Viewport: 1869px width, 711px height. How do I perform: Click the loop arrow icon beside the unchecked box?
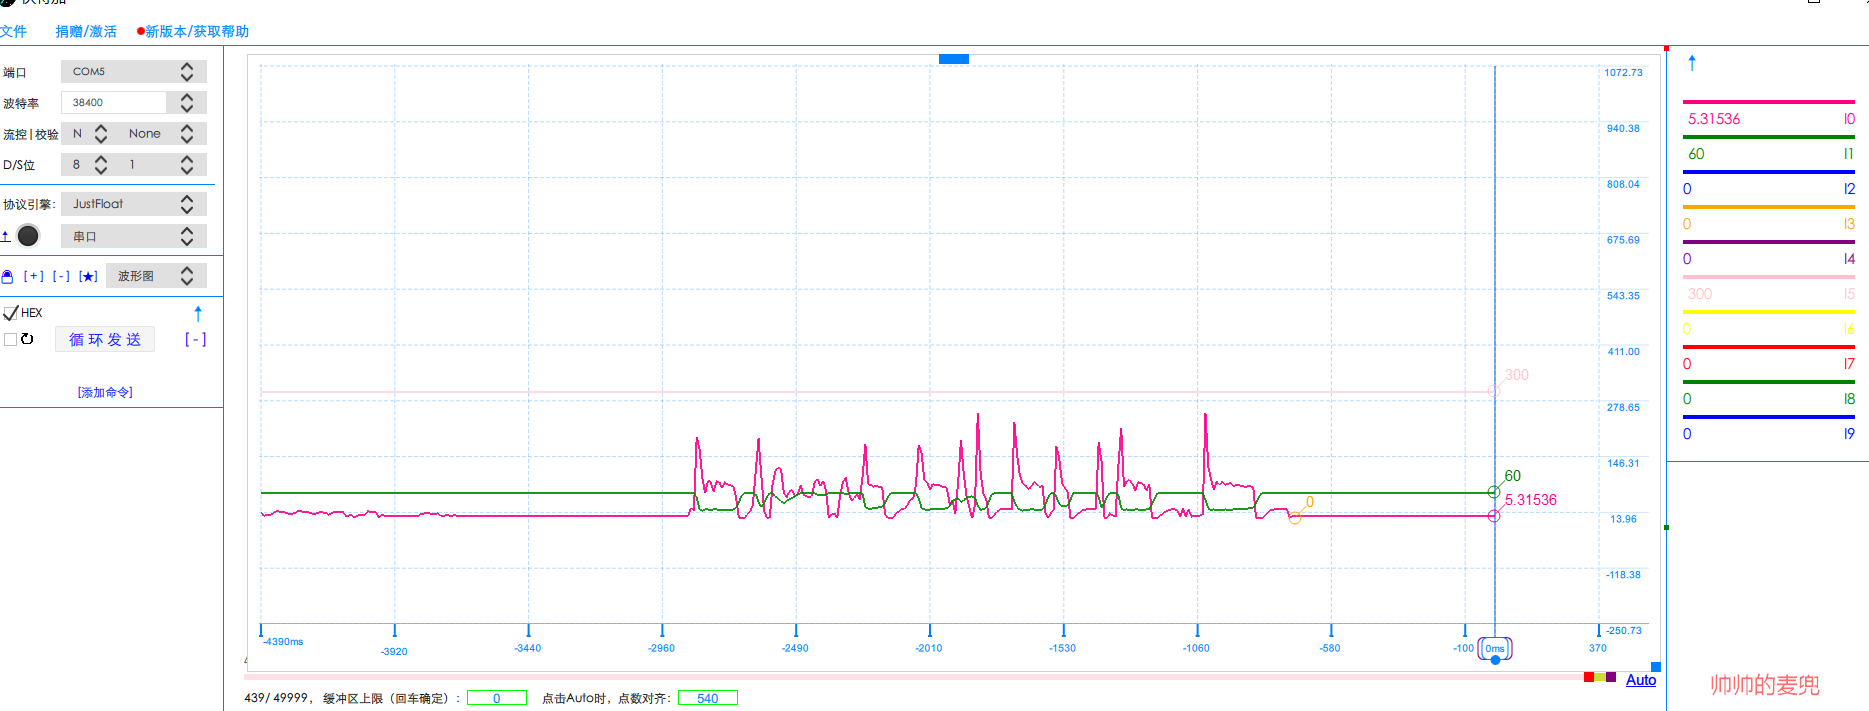(x=27, y=339)
